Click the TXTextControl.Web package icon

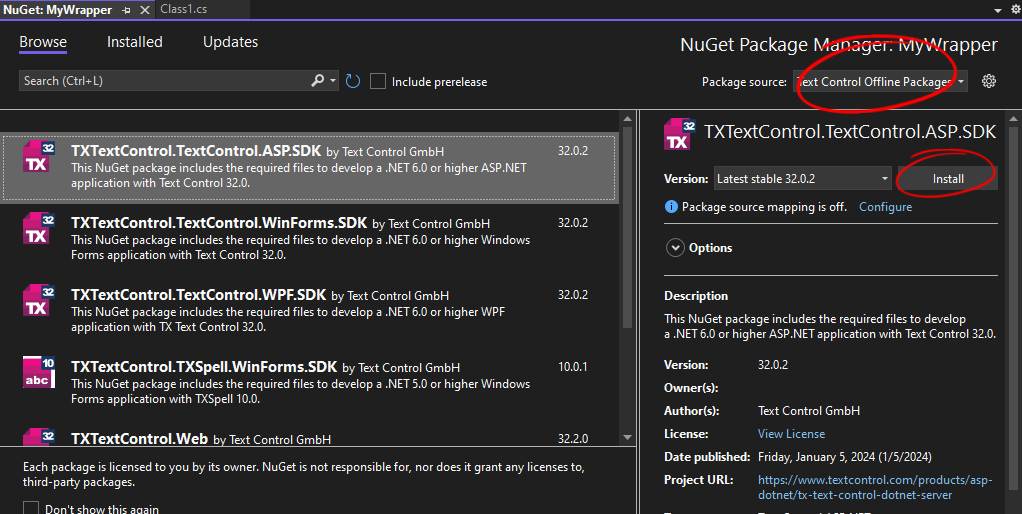click(39, 436)
